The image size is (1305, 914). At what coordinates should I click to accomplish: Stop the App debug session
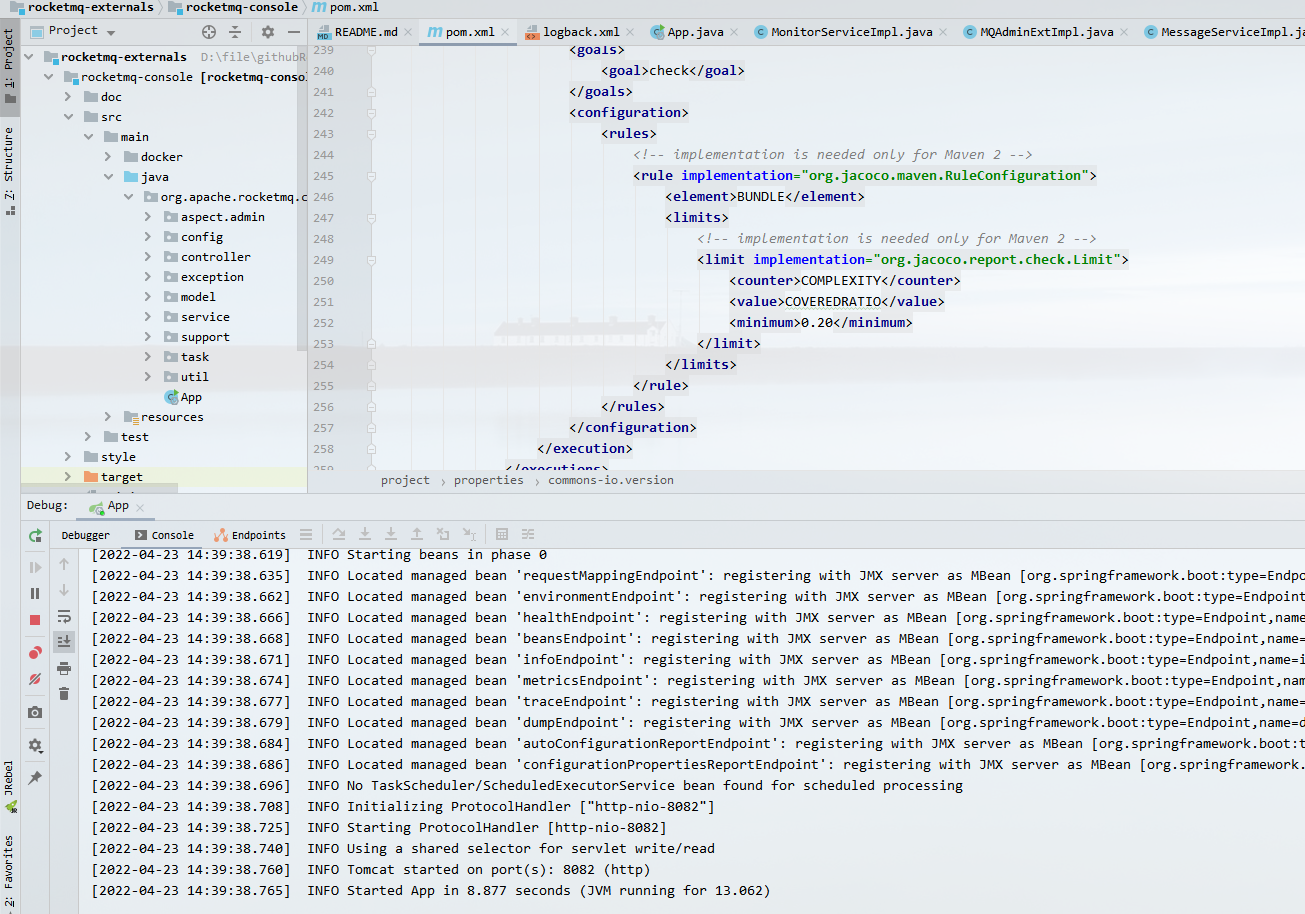35,620
